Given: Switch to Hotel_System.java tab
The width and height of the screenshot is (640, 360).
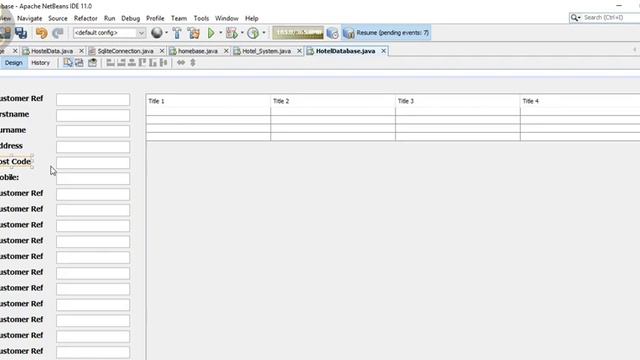Looking at the screenshot, I should click(x=267, y=51).
